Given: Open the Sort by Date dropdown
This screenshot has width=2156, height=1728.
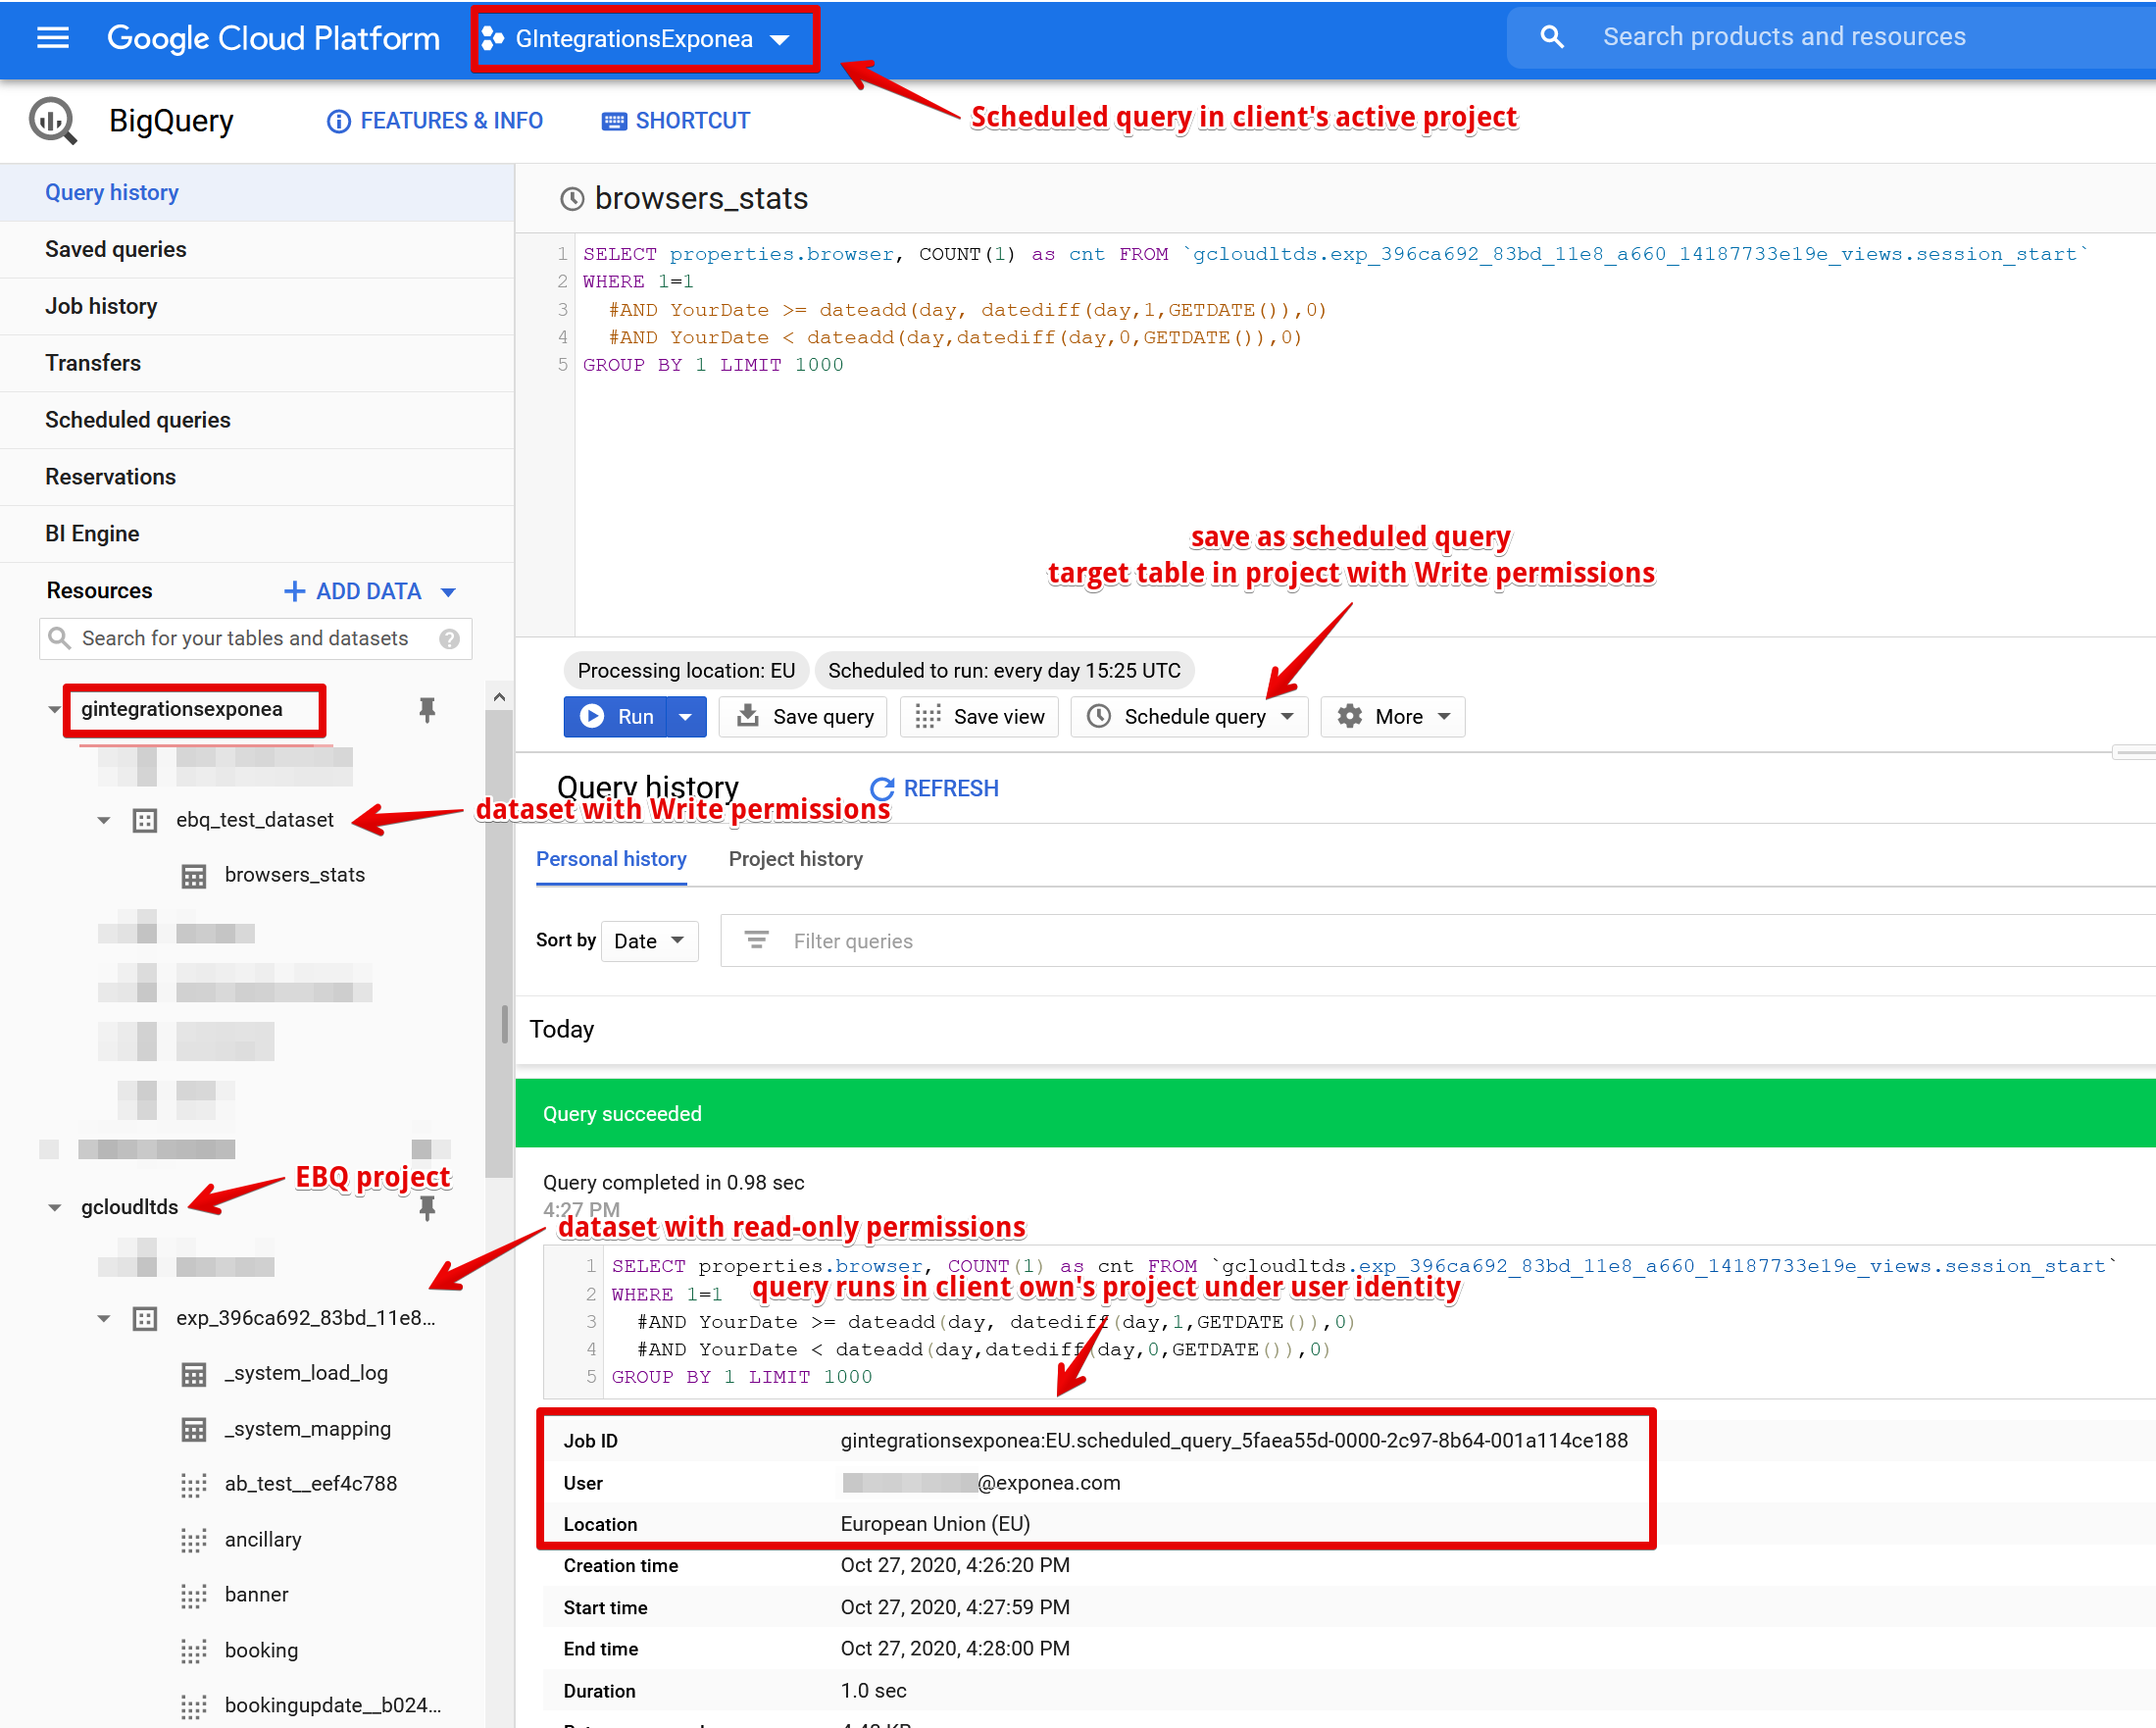Looking at the screenshot, I should tap(649, 941).
